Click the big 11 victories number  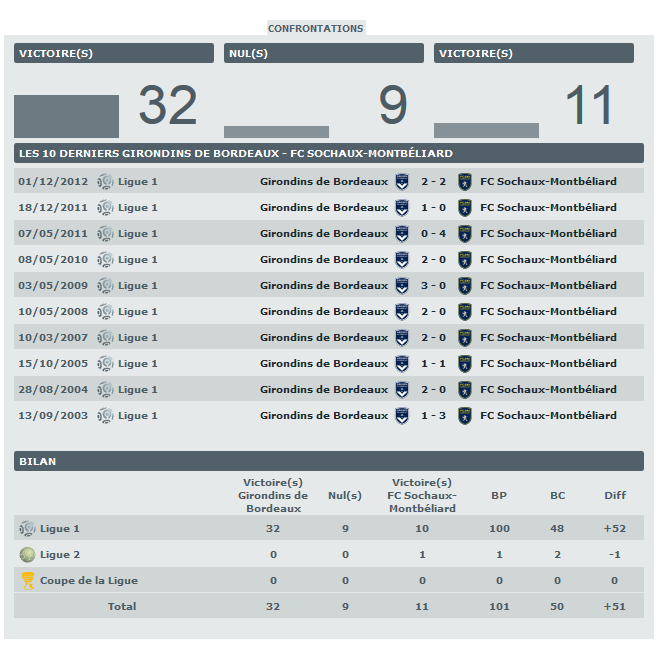point(588,105)
